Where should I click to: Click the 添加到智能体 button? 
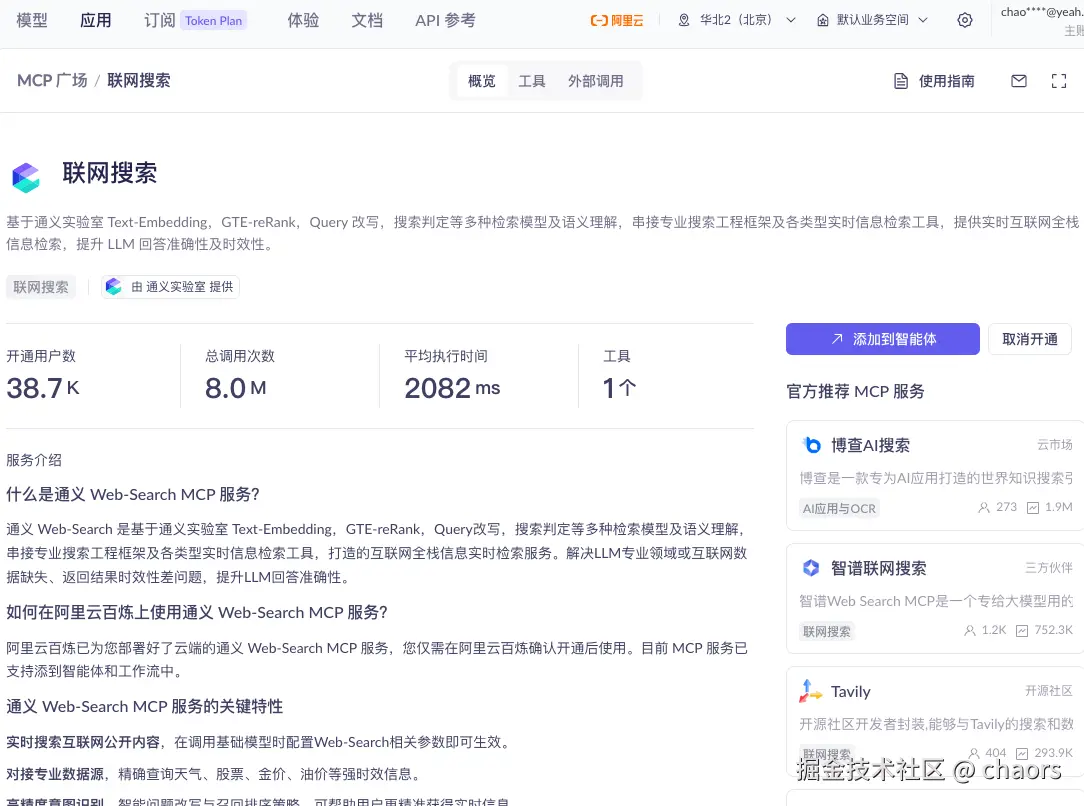coord(882,339)
